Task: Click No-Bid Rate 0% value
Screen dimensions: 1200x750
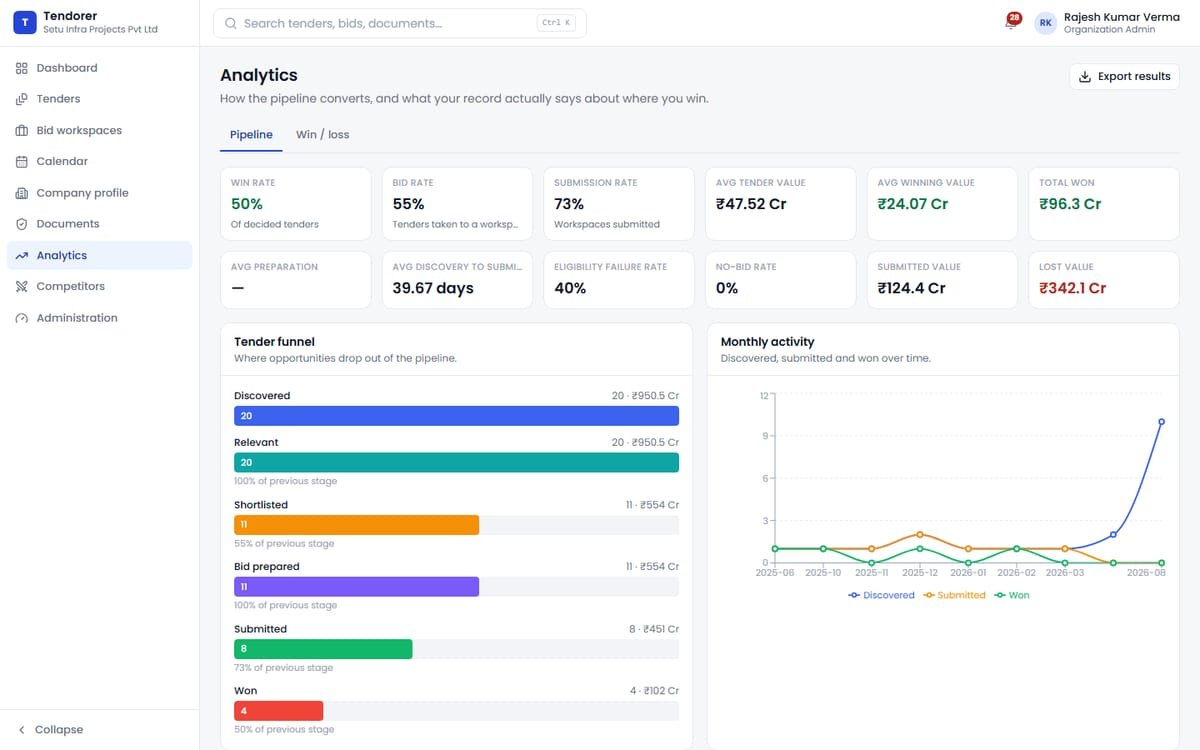Action: click(727, 288)
